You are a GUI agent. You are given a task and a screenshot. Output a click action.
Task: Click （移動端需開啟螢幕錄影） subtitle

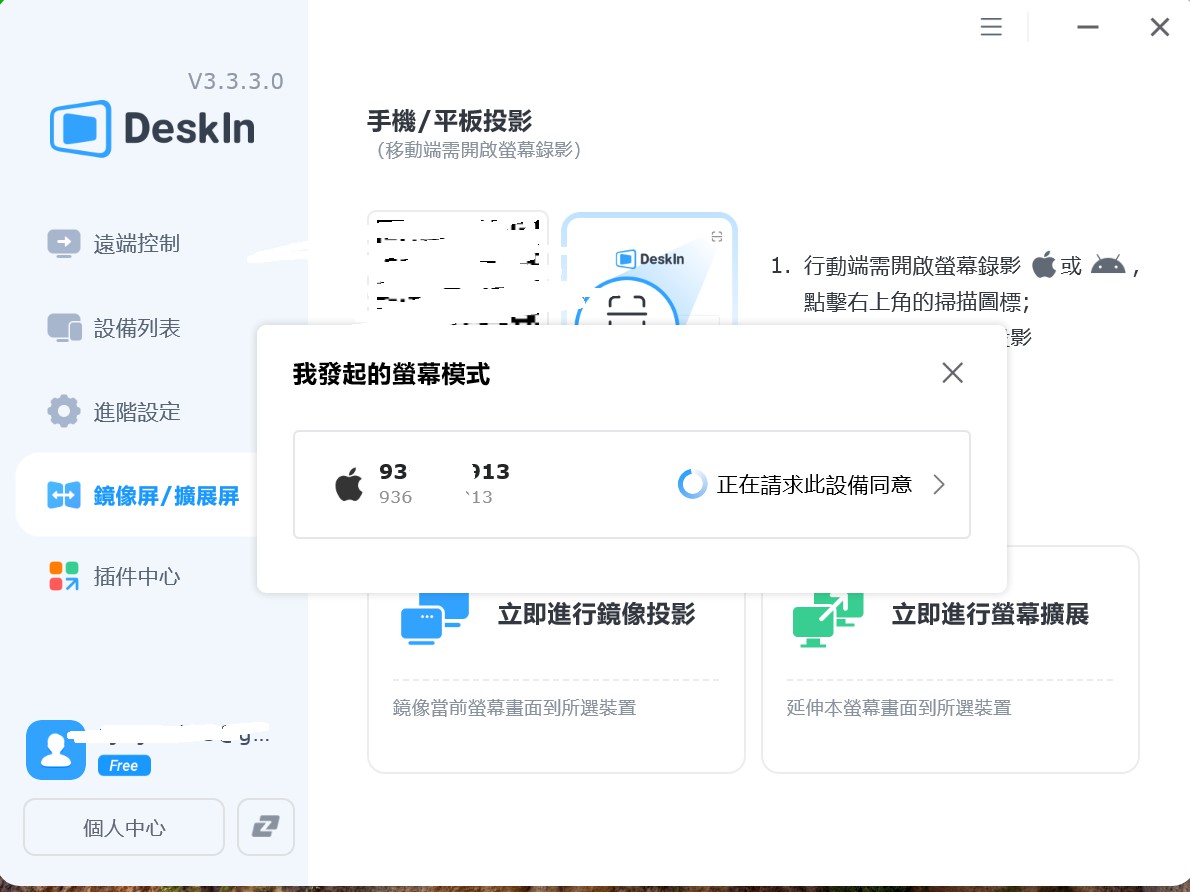coord(479,150)
